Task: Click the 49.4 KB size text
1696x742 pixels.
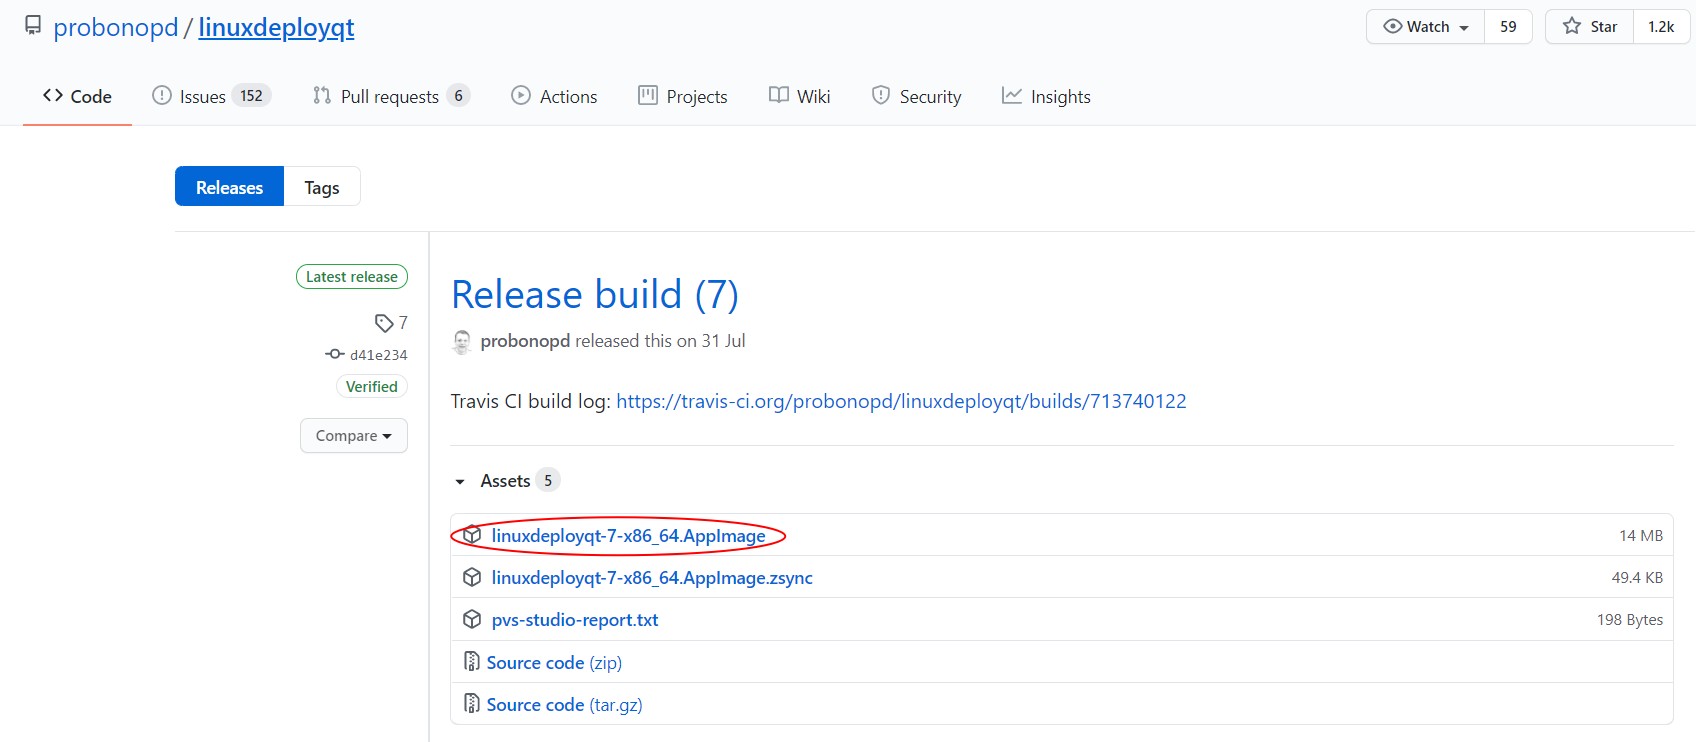Action: [1637, 578]
